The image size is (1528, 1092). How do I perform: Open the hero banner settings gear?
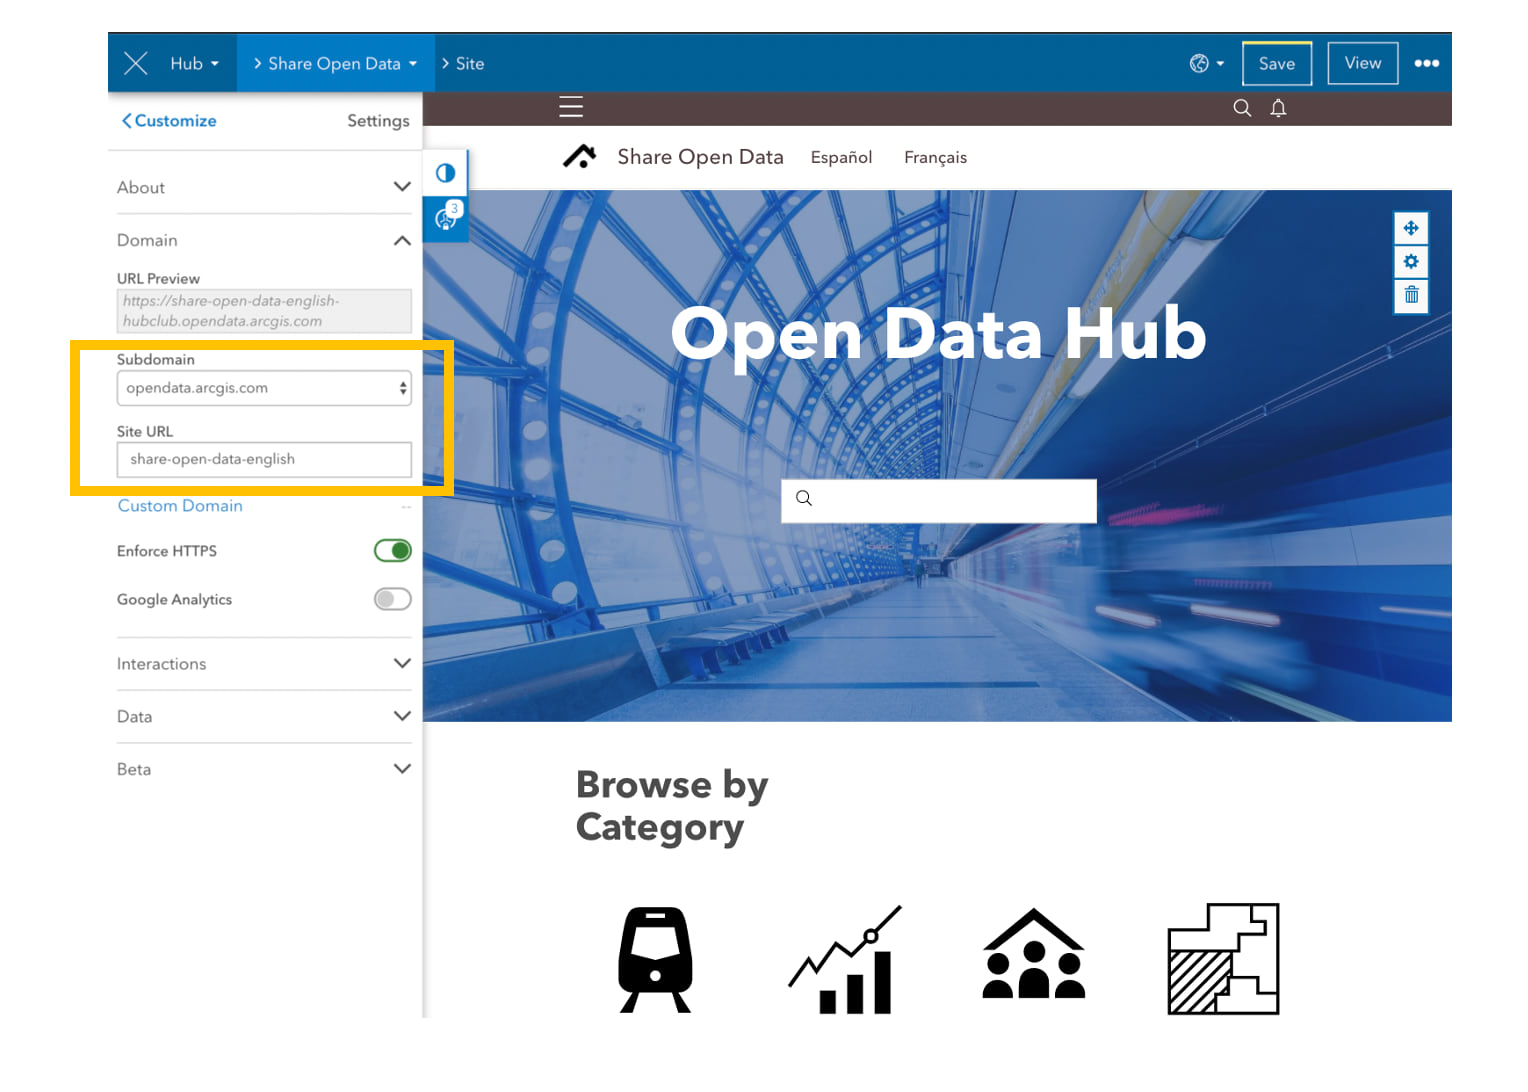[x=1411, y=261]
